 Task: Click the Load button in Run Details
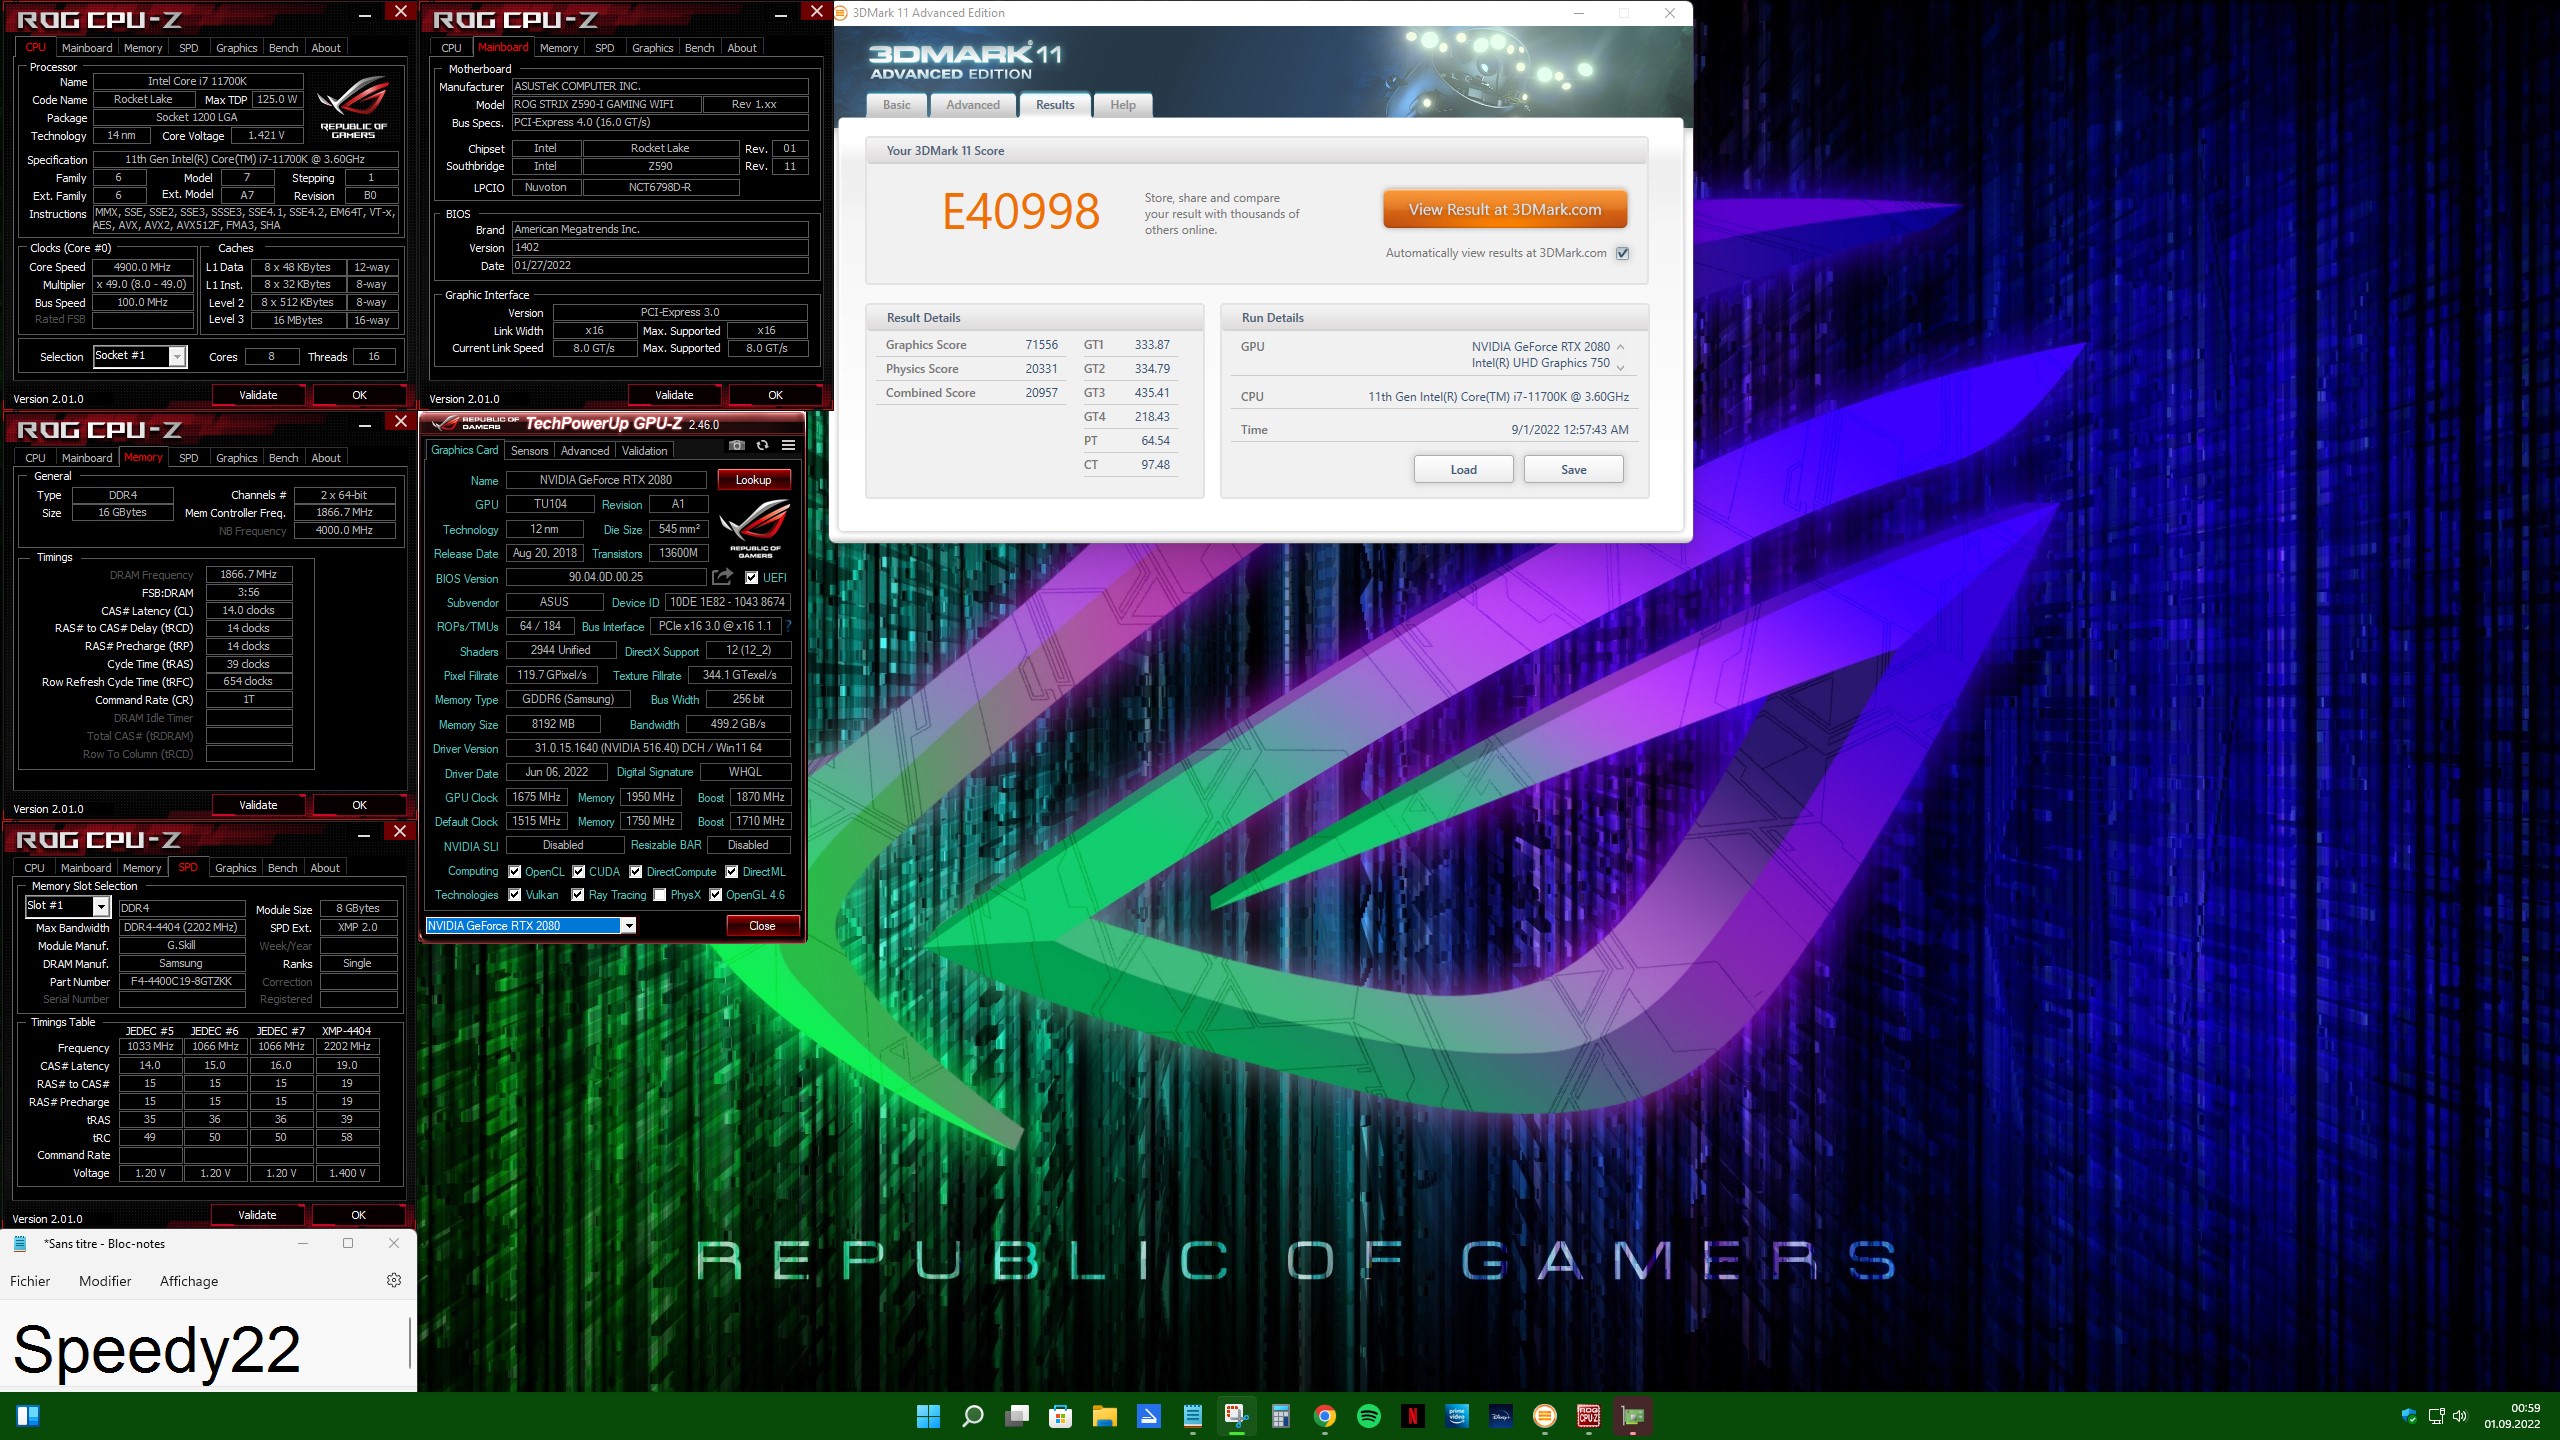pos(1463,470)
